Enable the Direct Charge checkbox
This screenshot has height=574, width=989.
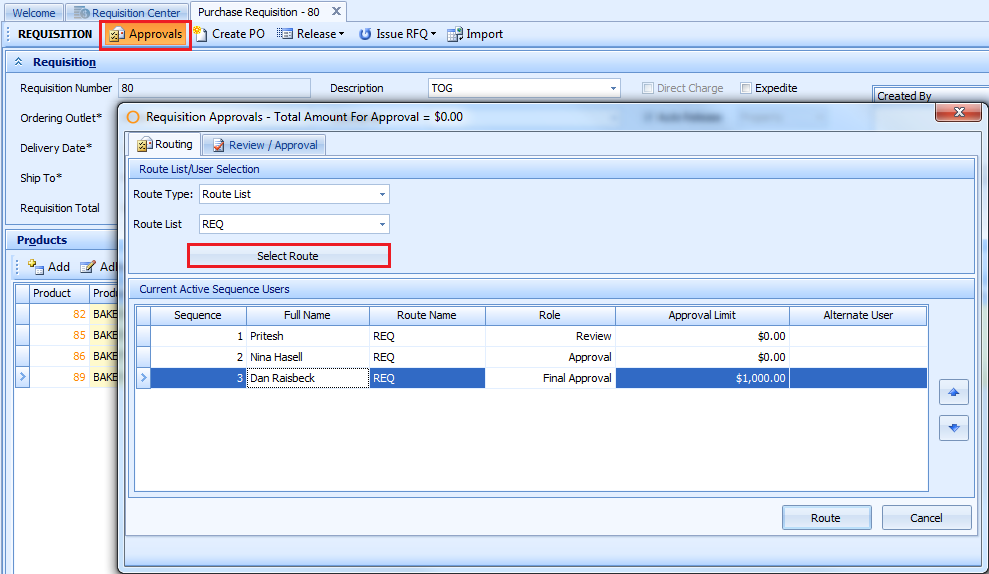click(x=648, y=88)
